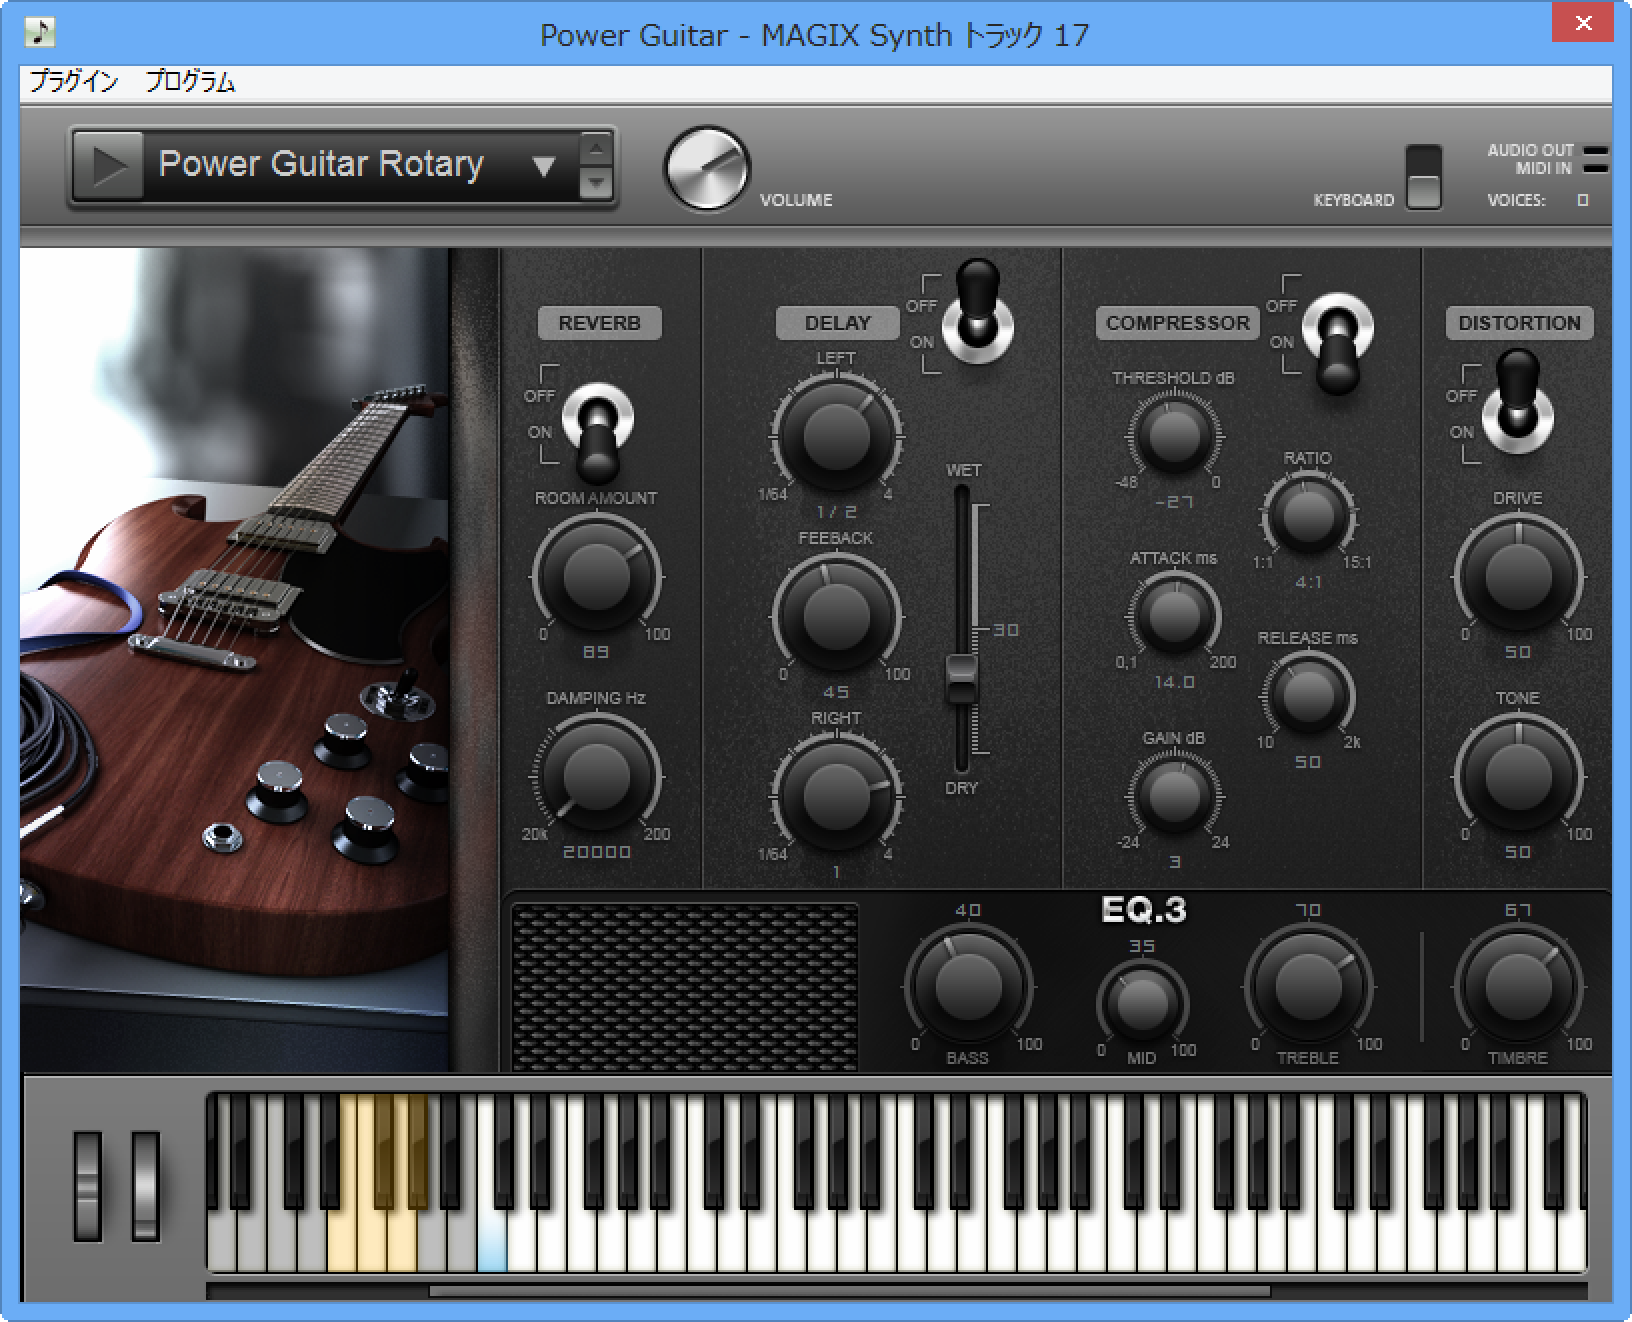
Task: Click the DAMPING value 20000
Action: (x=597, y=852)
